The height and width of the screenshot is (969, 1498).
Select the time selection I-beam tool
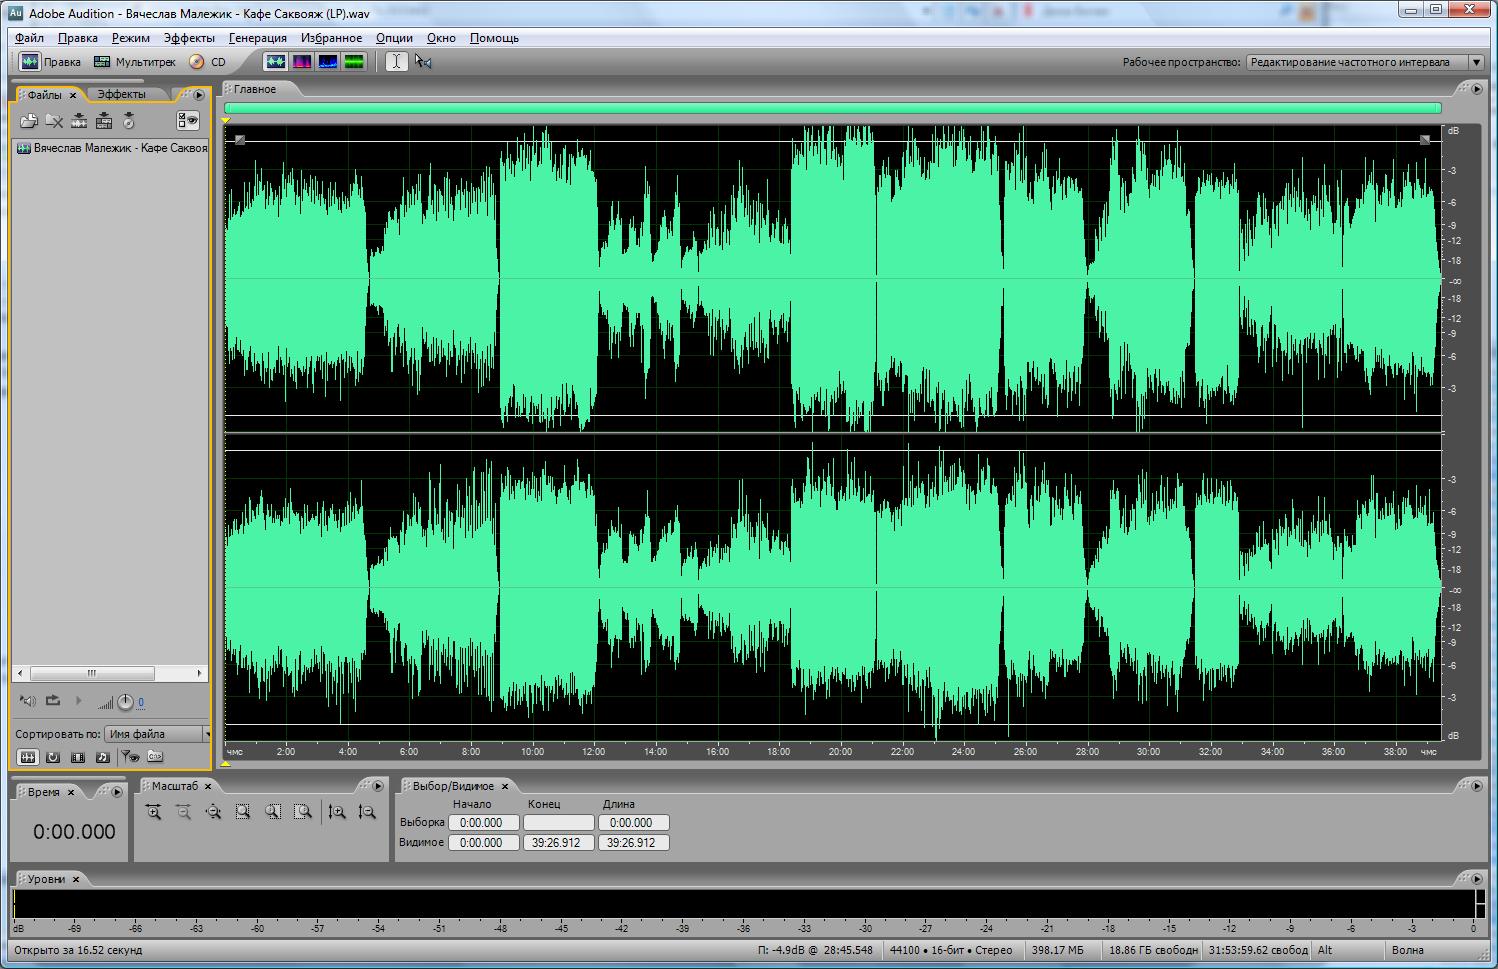(x=396, y=62)
